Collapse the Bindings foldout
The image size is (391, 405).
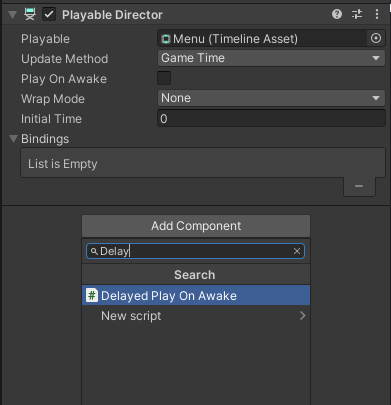13,139
